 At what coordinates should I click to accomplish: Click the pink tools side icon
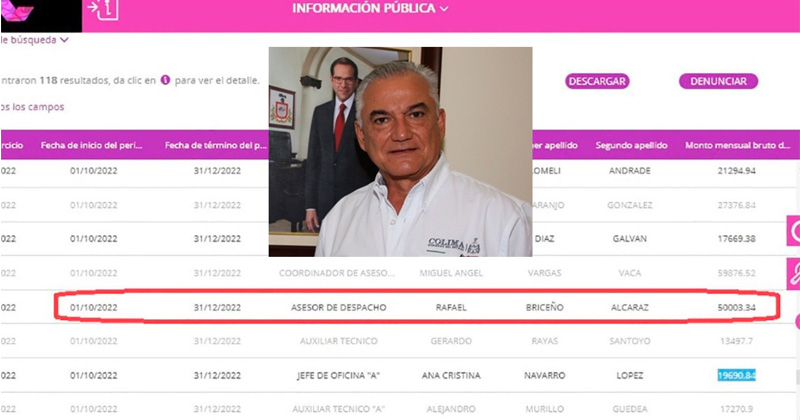pyautogui.click(x=793, y=274)
